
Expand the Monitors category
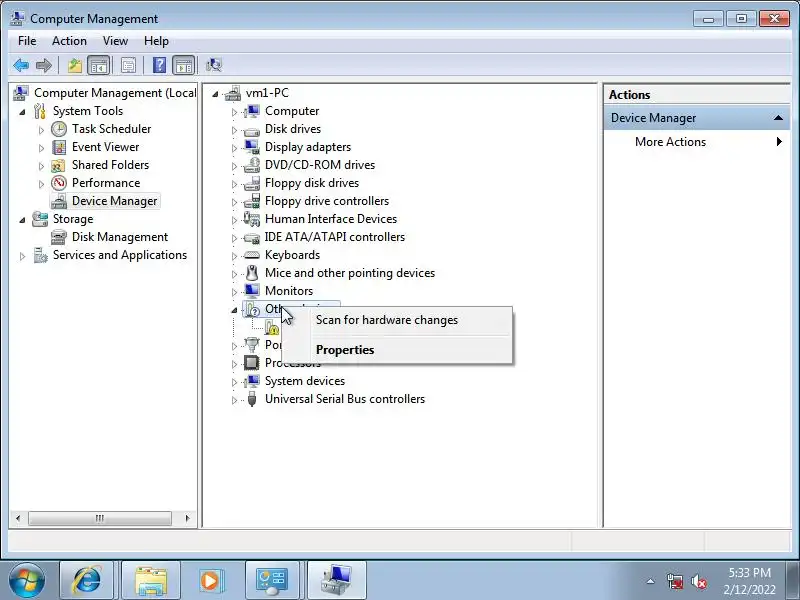[234, 292]
